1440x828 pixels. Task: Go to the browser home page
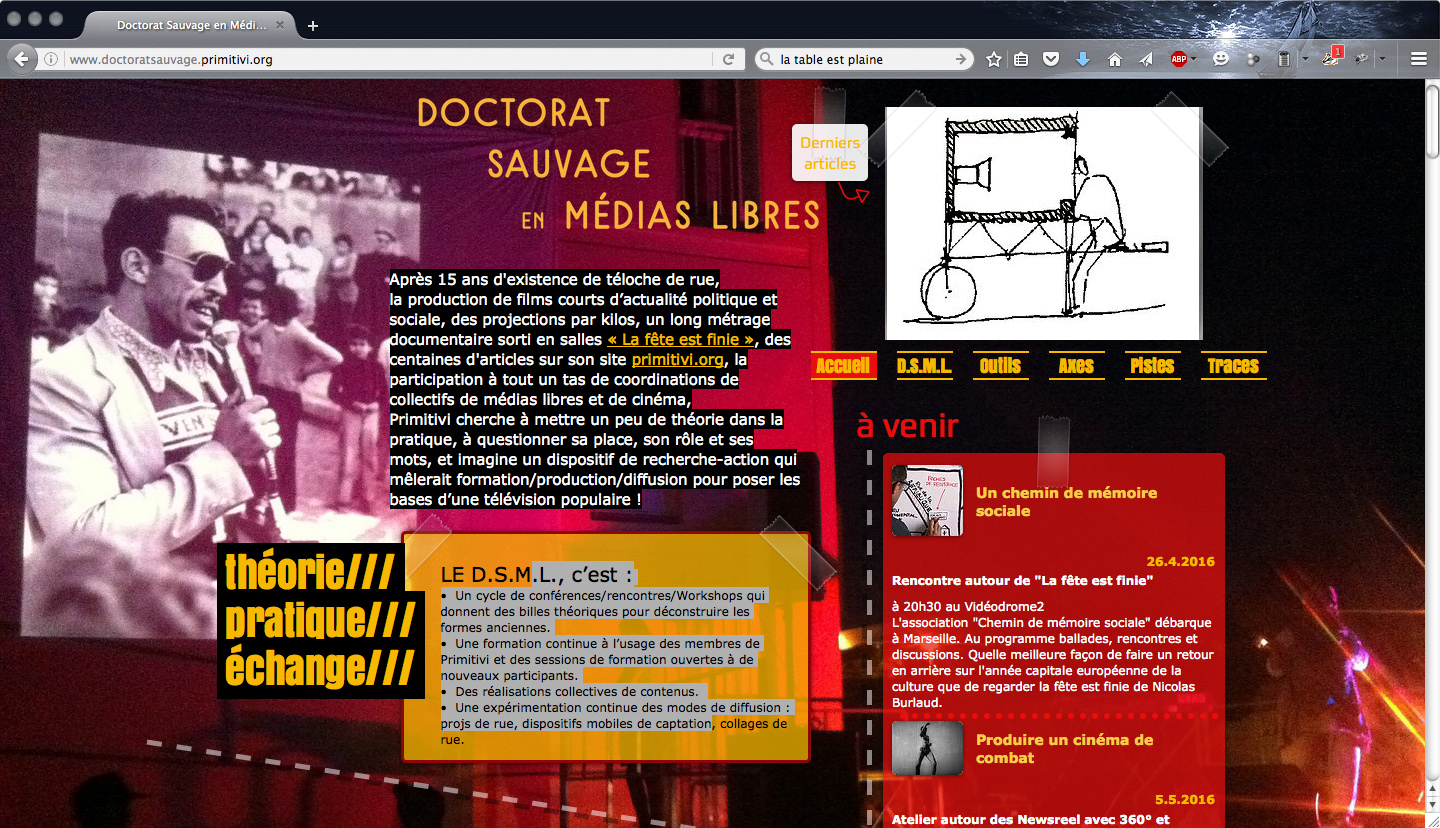[1114, 59]
